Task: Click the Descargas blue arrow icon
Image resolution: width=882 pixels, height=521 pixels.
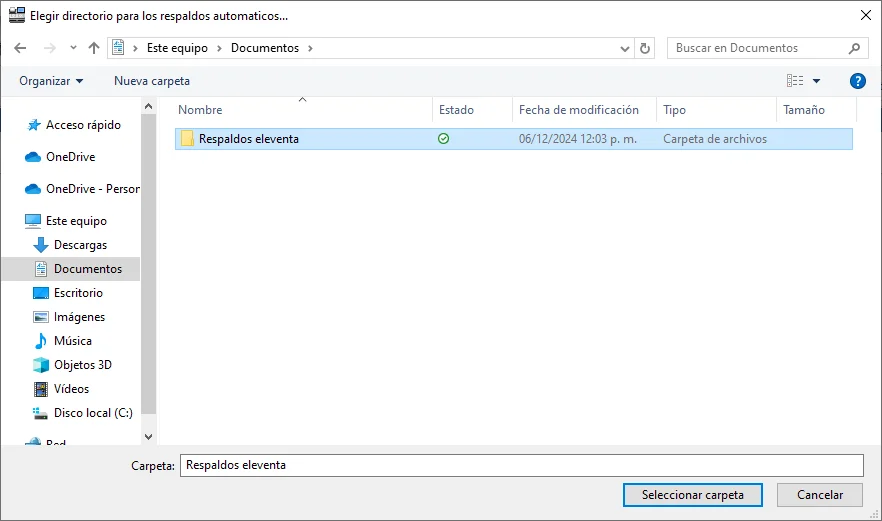Action: [40, 245]
